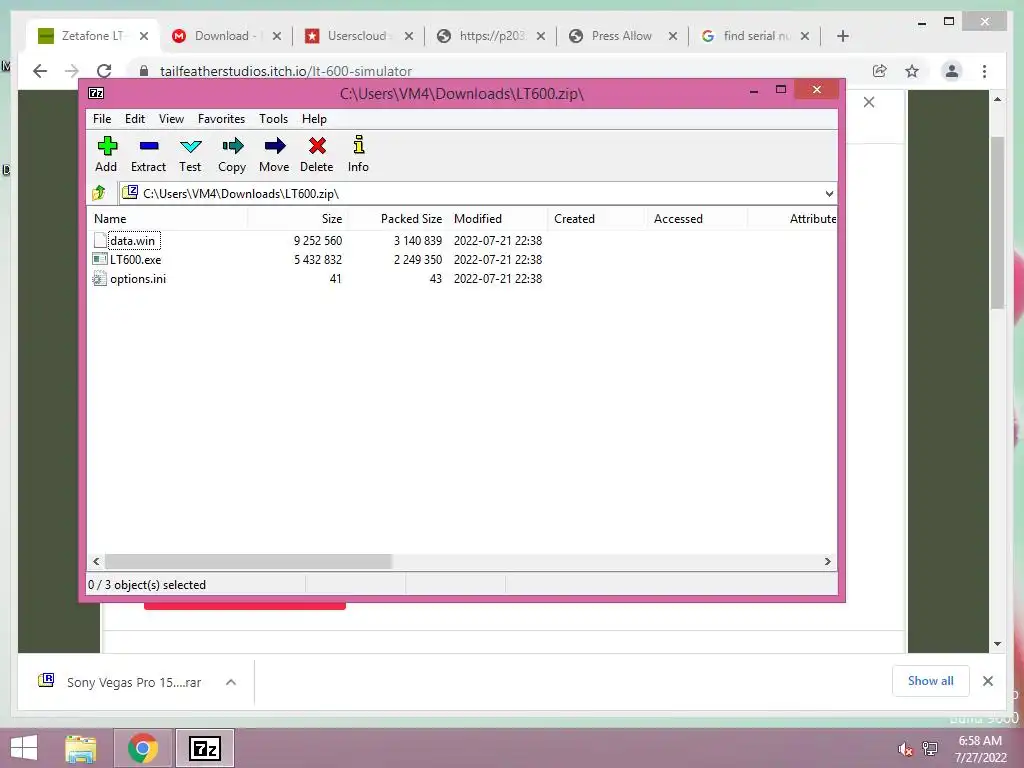Viewport: 1024px width, 768px height.
Task: Click the 7z title bar icon
Action: coord(96,93)
